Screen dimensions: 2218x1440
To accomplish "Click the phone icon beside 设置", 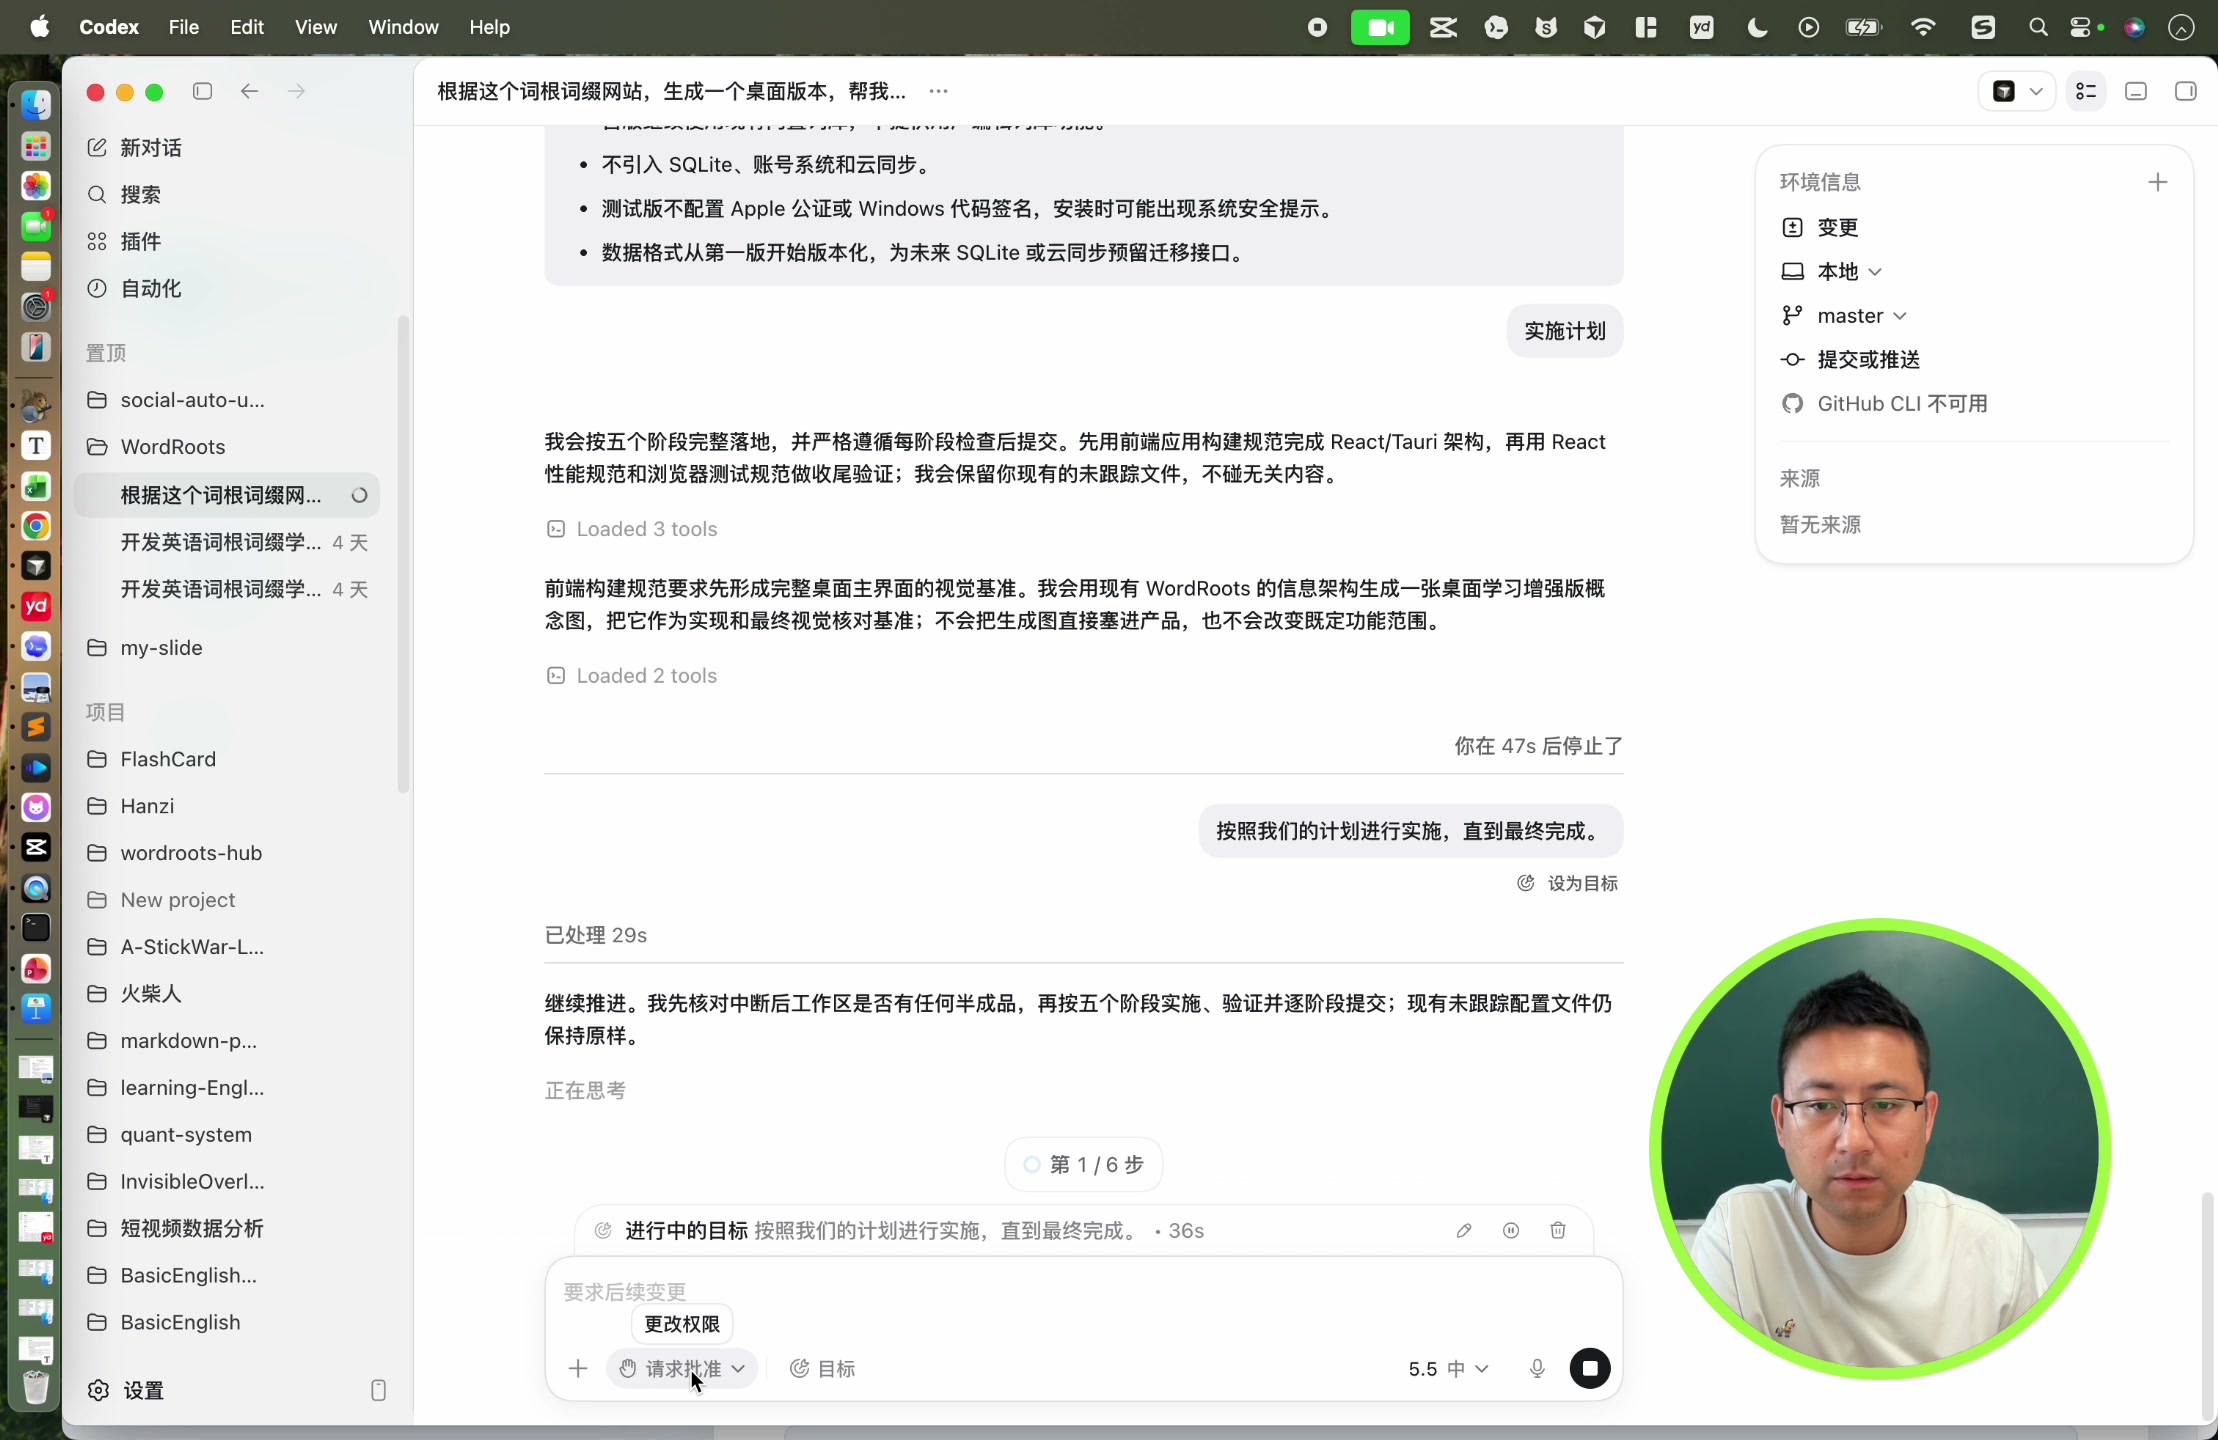I will click(378, 1391).
